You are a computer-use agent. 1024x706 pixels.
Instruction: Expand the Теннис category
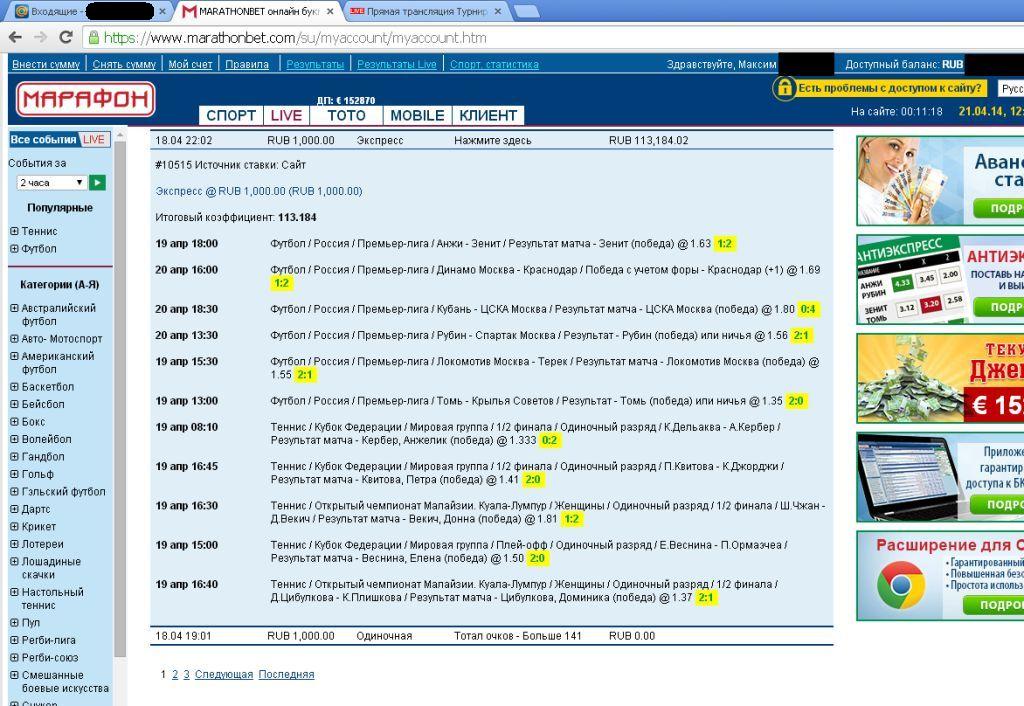(x=14, y=231)
